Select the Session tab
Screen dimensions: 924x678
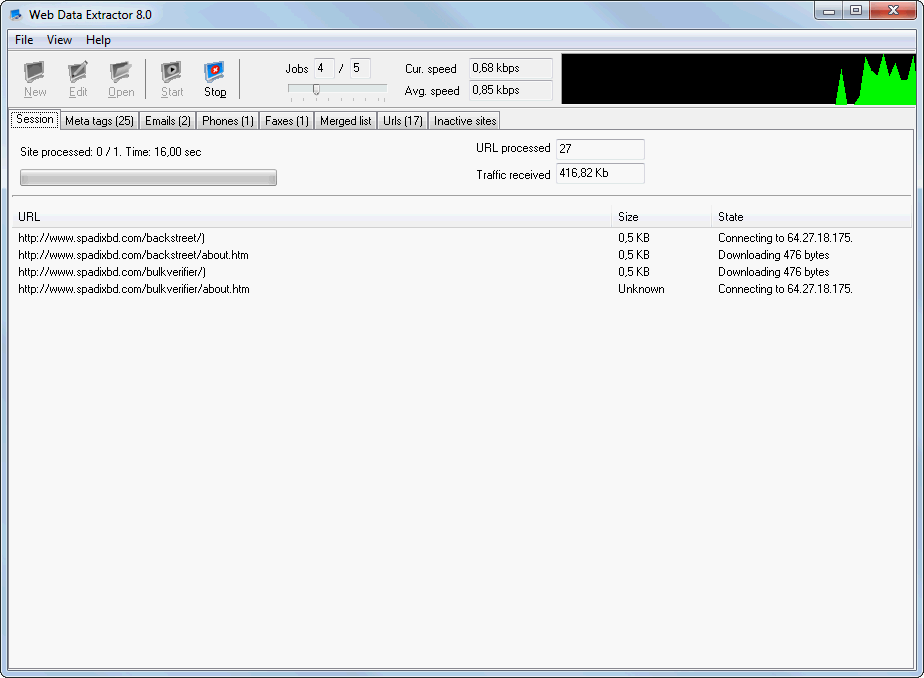34,119
